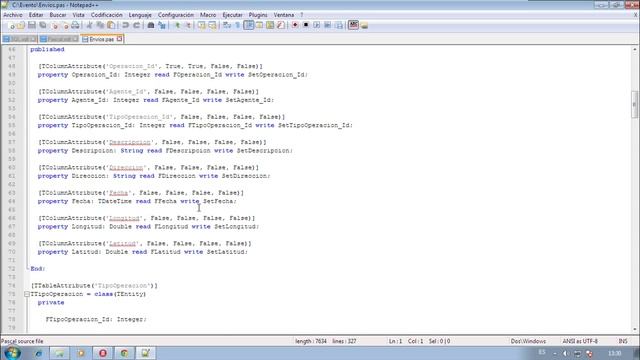Screen dimensions: 640x360
Task: Create a new file with the New icon
Action: click(11, 25)
